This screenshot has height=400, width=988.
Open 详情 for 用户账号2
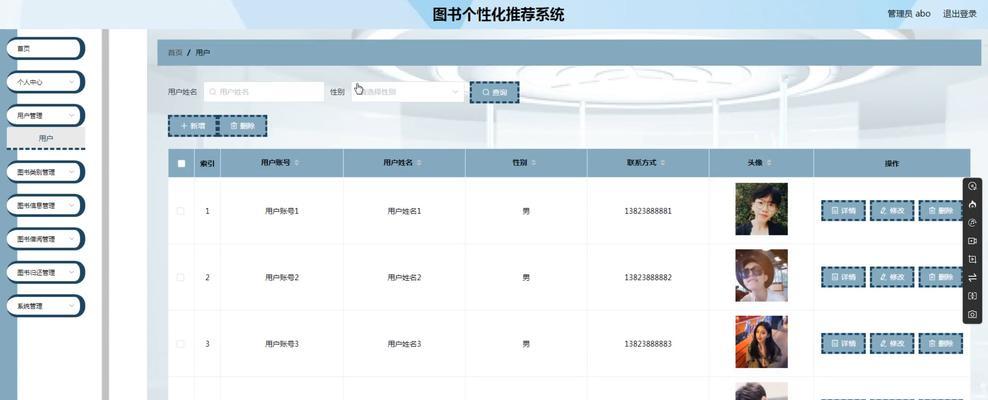click(x=843, y=277)
